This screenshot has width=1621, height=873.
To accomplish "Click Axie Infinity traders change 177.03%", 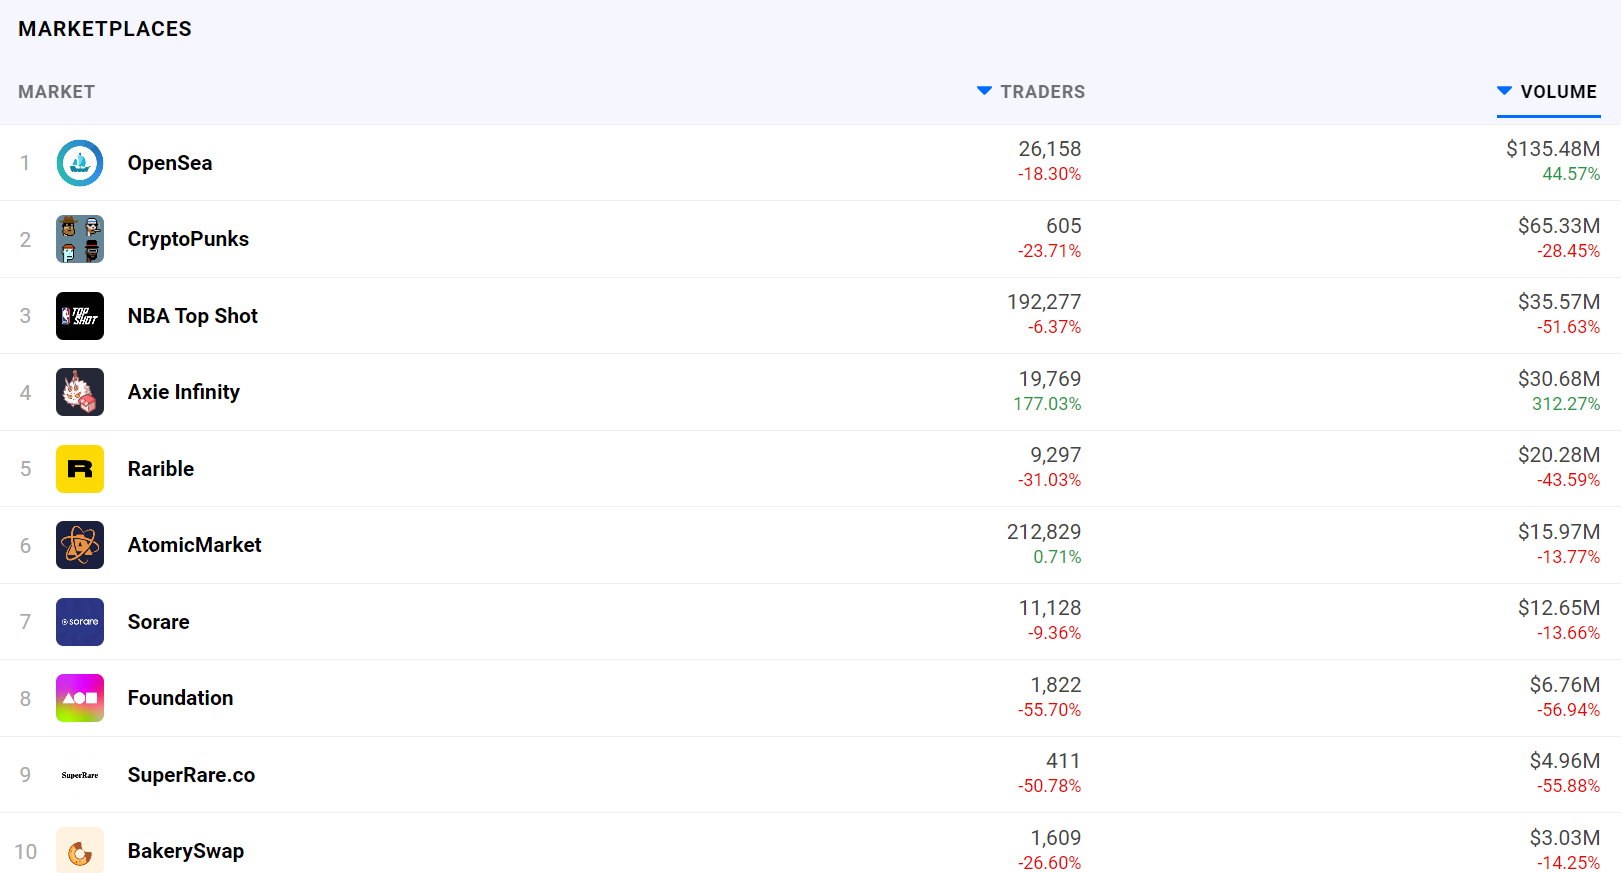I will pyautogui.click(x=1047, y=404).
